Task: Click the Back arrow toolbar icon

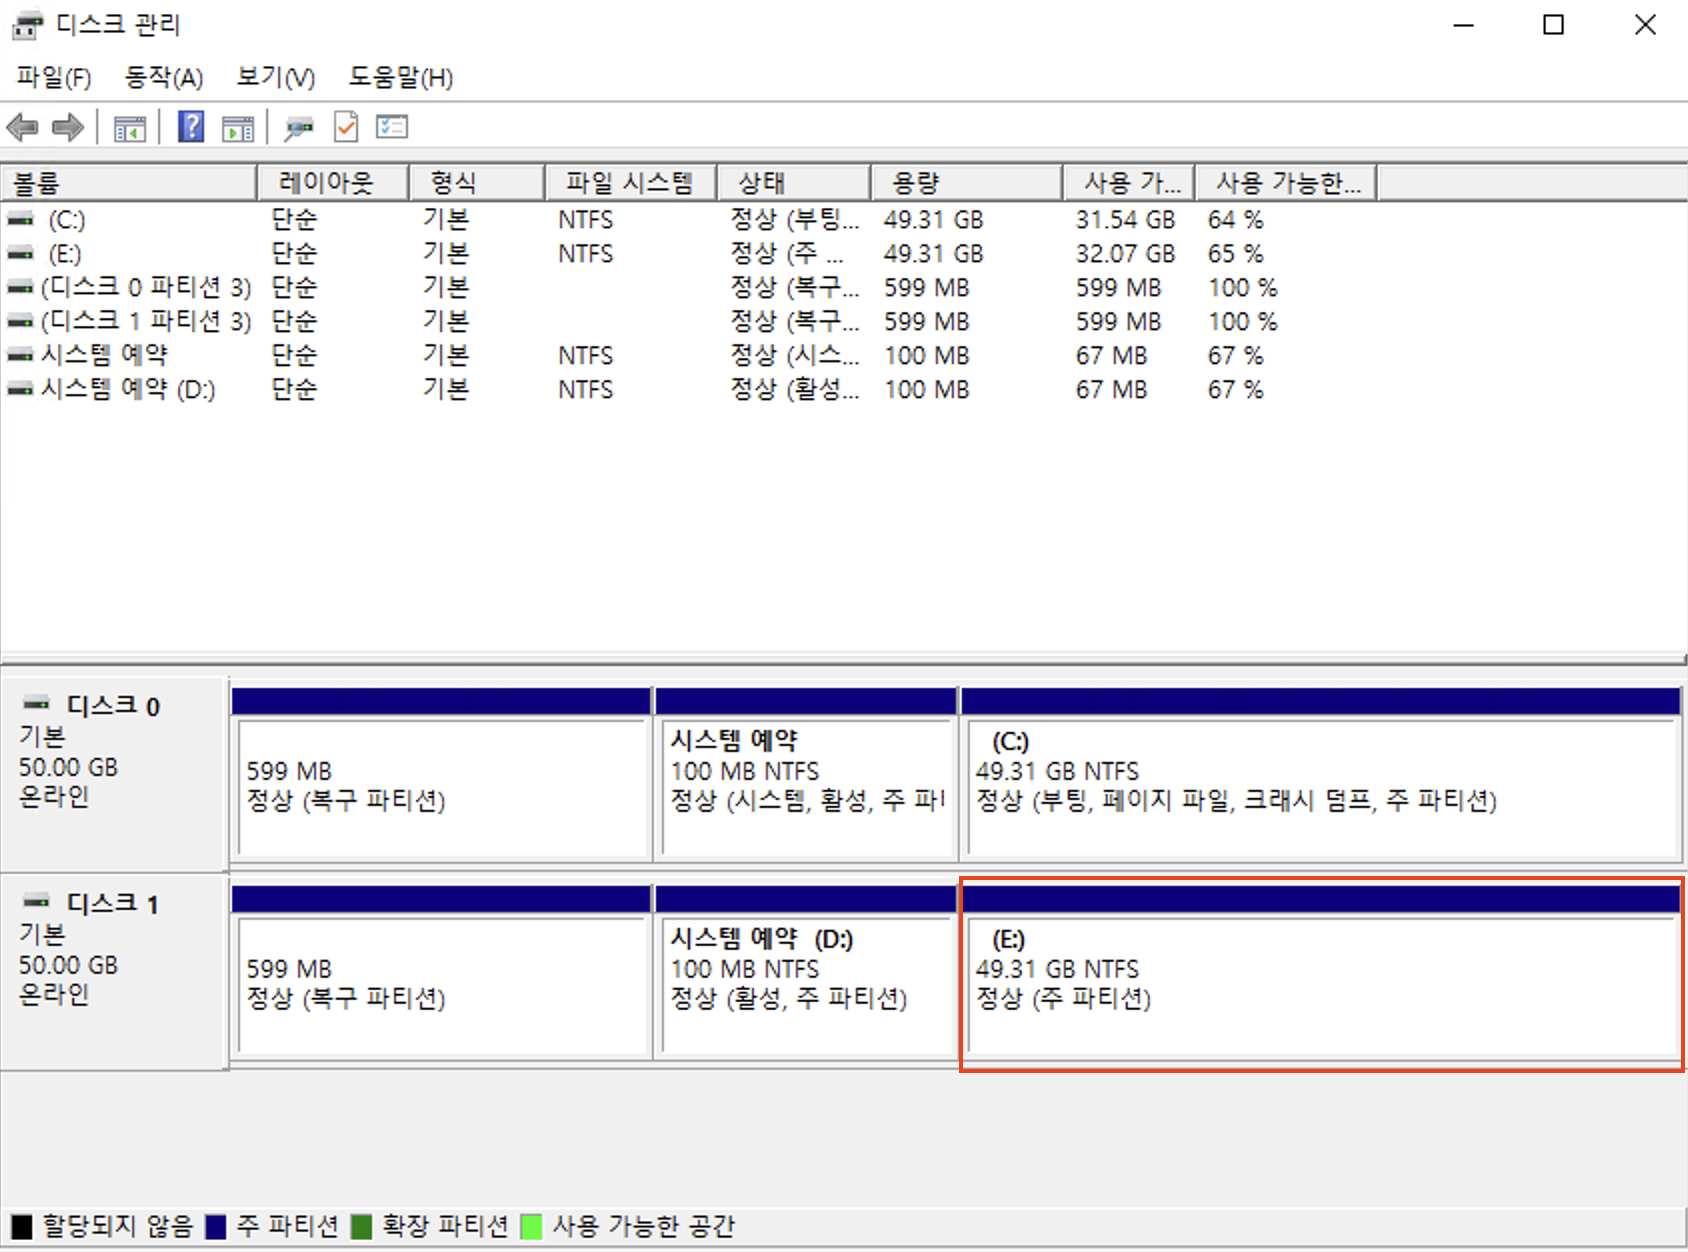Action: point(22,128)
